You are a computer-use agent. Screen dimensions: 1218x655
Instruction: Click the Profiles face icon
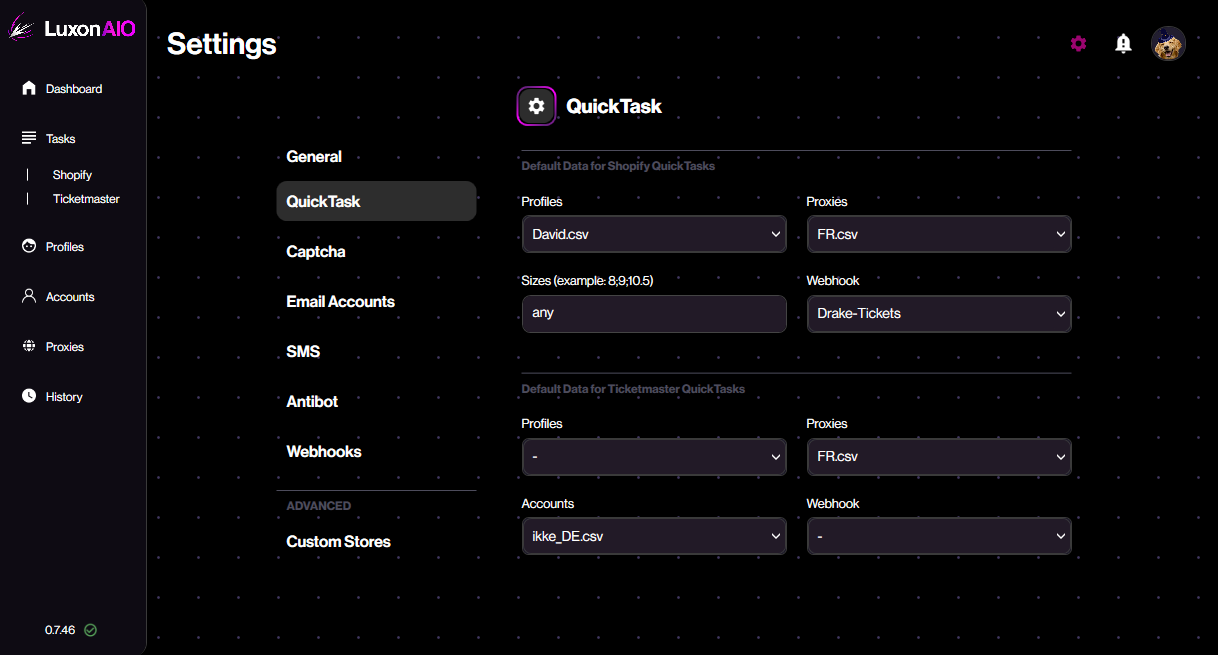point(29,246)
